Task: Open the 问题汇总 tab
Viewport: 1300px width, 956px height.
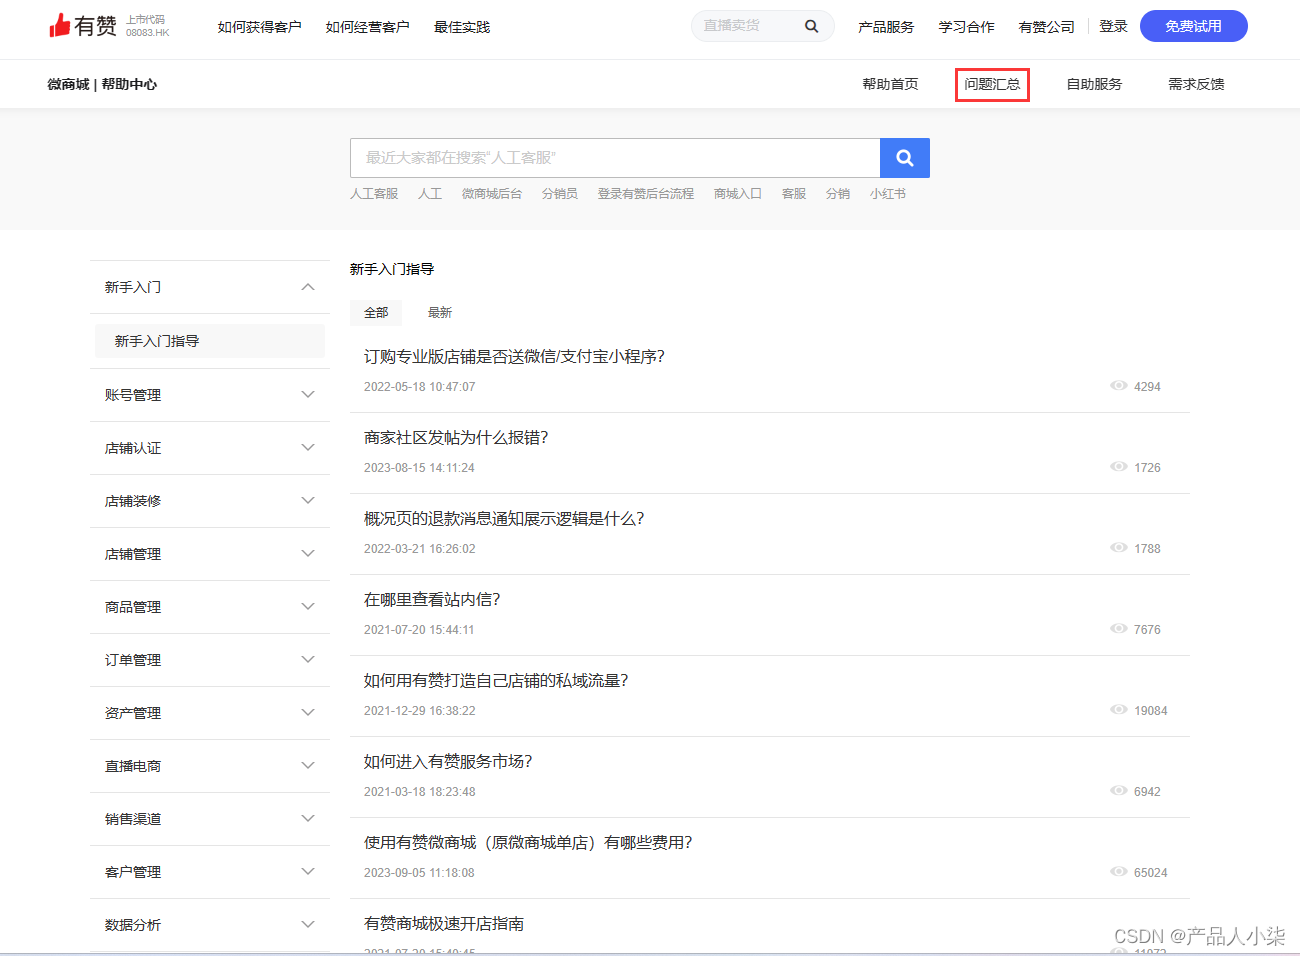Action: [992, 84]
